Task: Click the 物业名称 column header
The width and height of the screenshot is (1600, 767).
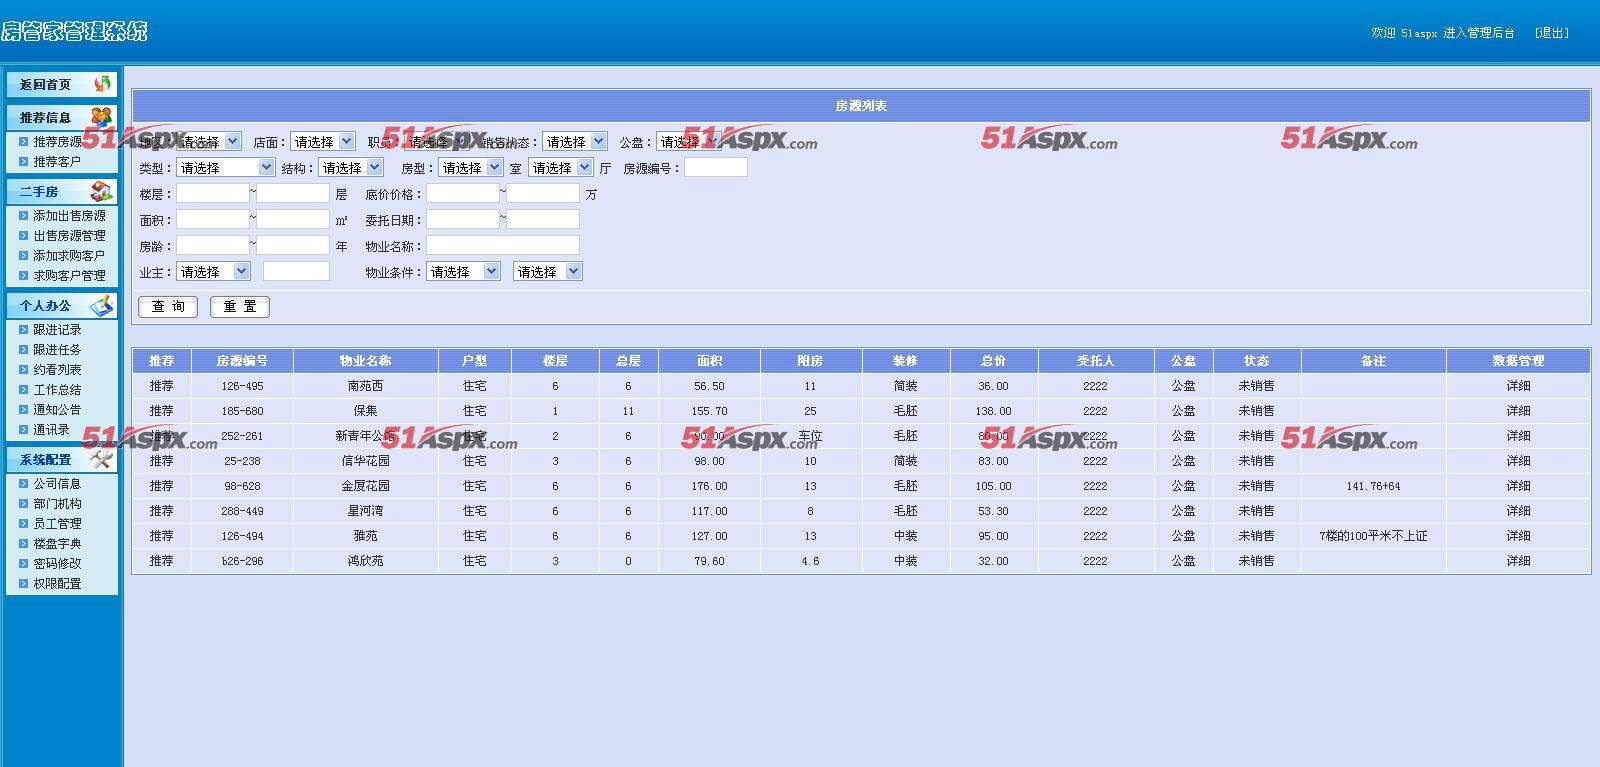Action: click(x=365, y=361)
